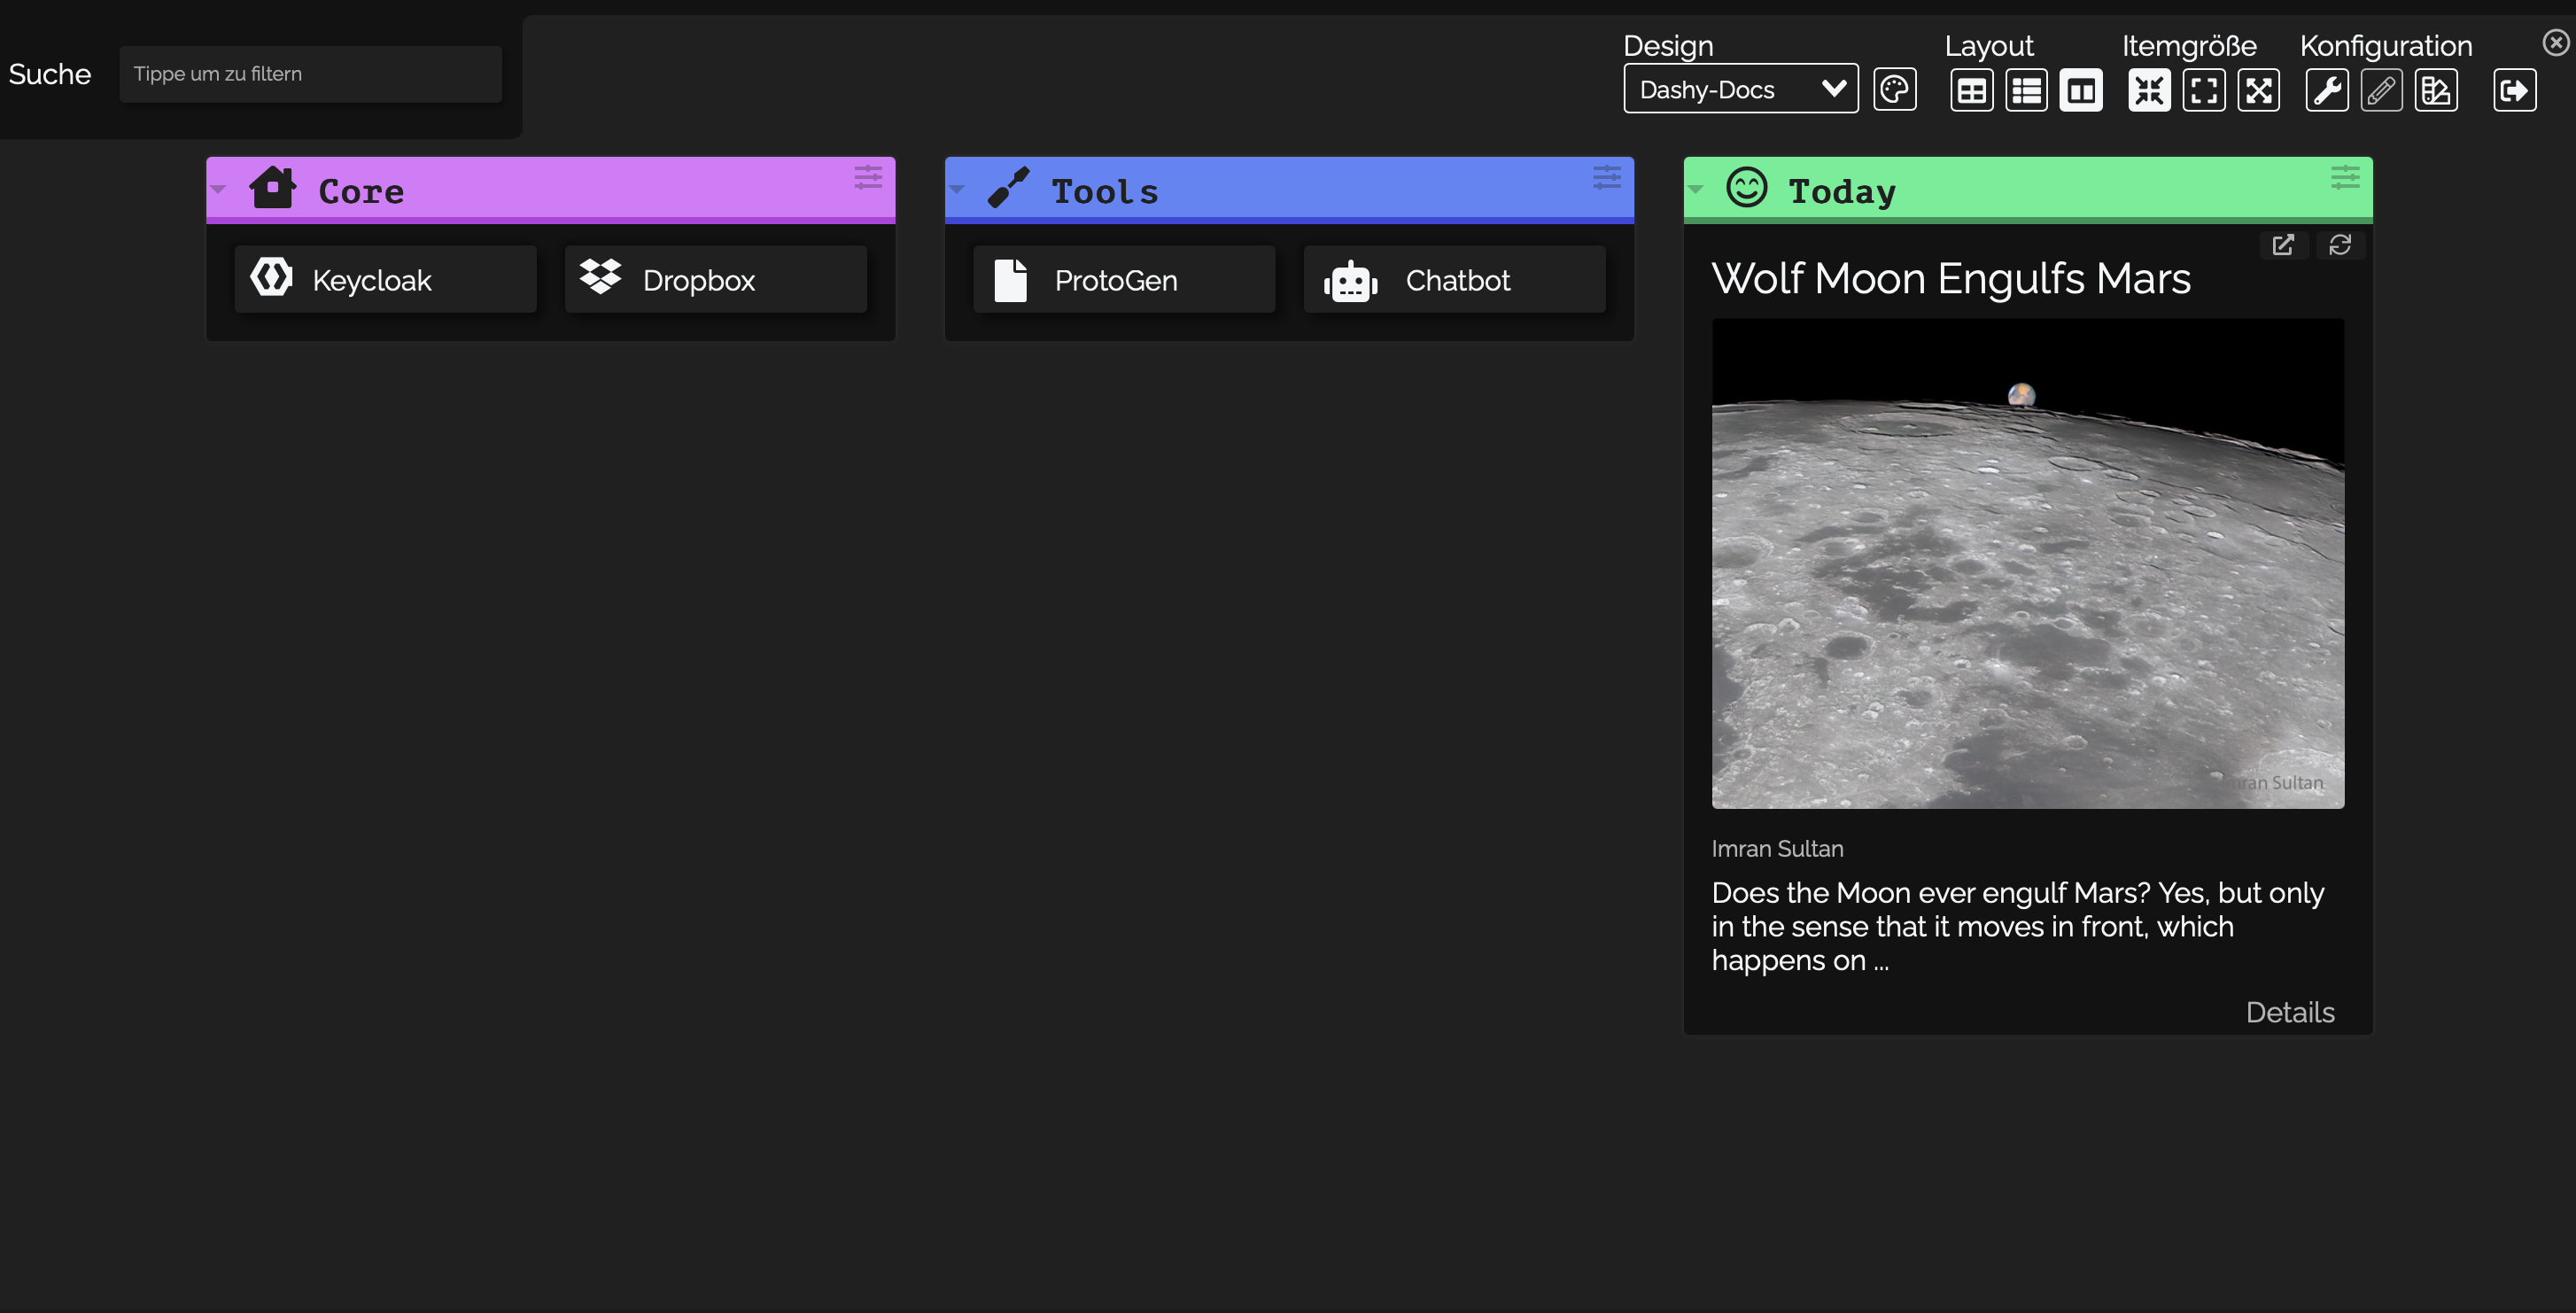Collapse the Today section

click(x=1695, y=189)
